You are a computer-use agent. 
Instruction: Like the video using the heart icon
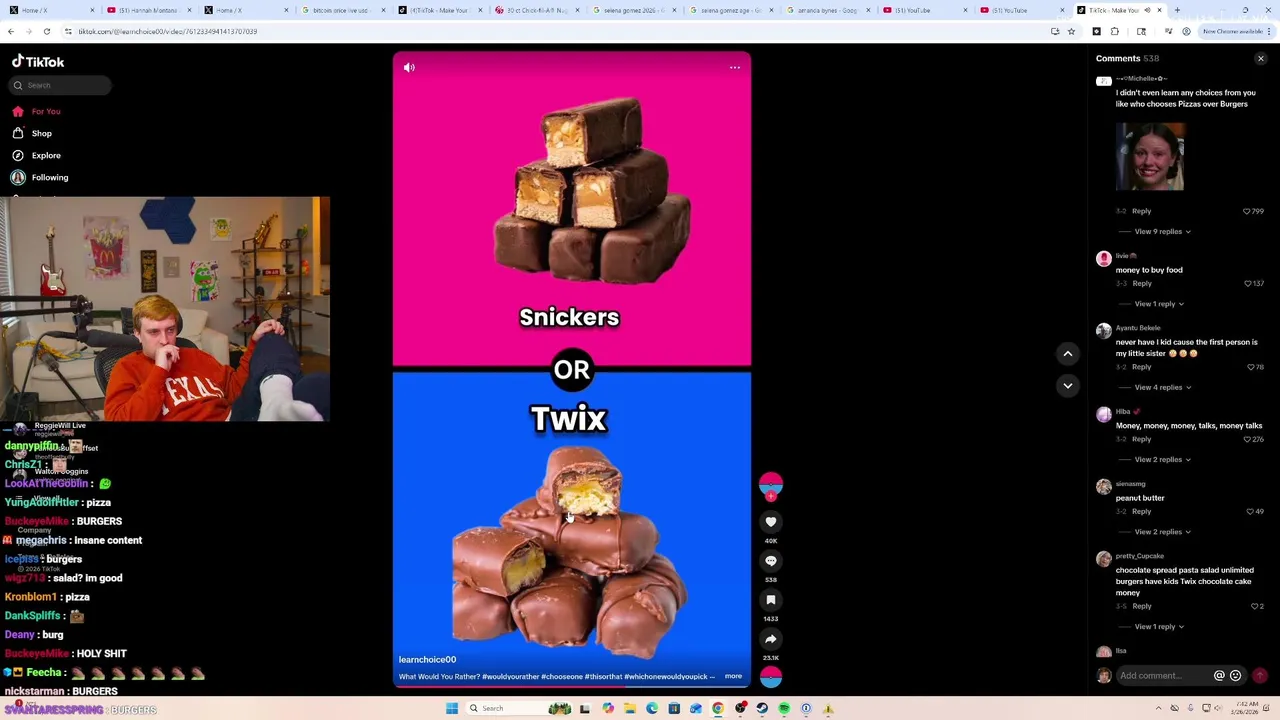[x=771, y=522]
